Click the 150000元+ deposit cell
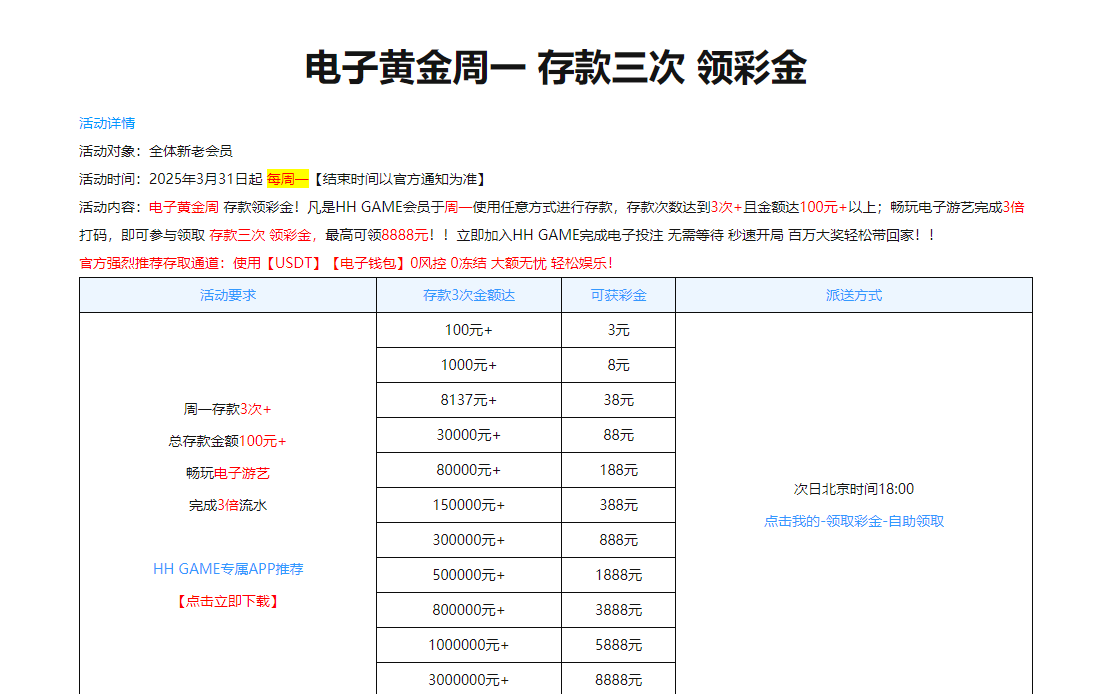Image resolution: width=1095 pixels, height=694 pixels. [469, 505]
